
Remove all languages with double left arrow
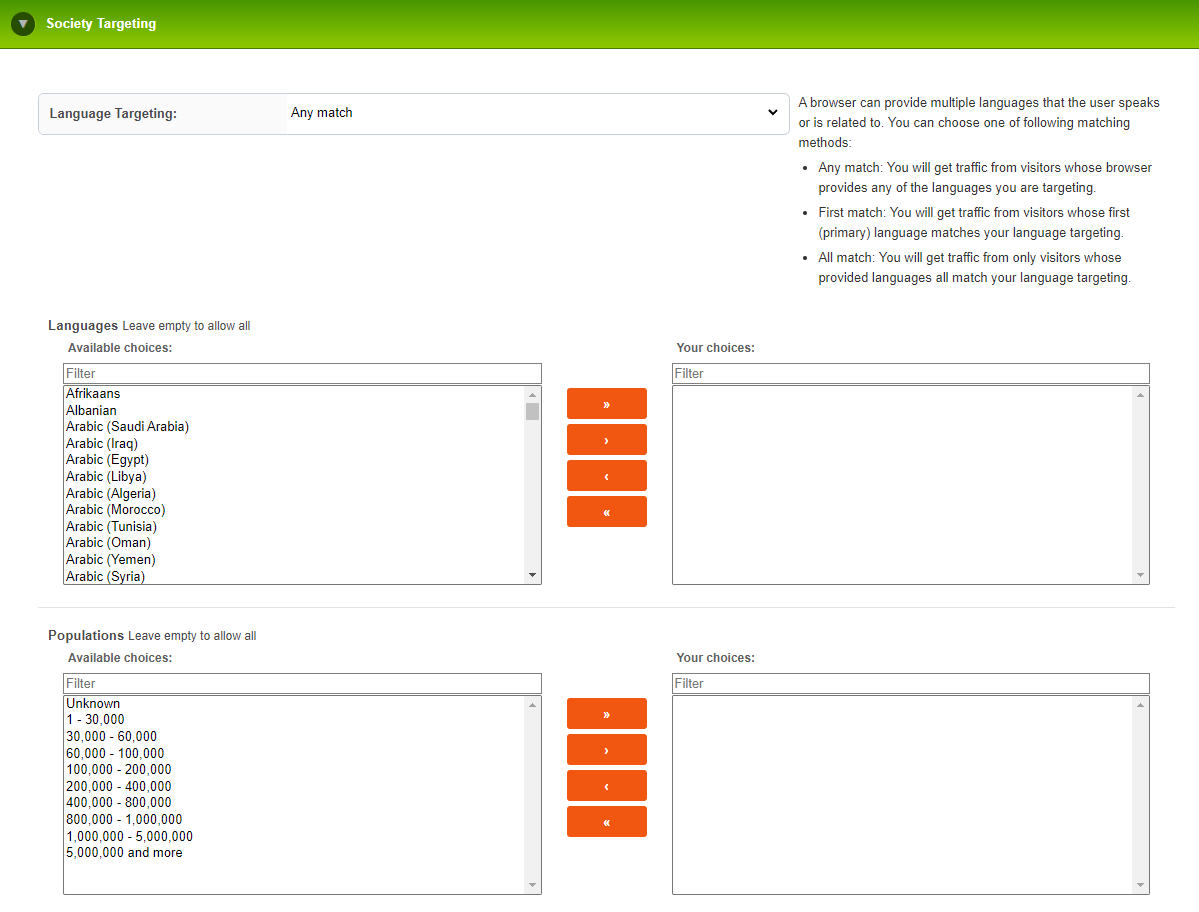[x=606, y=511]
